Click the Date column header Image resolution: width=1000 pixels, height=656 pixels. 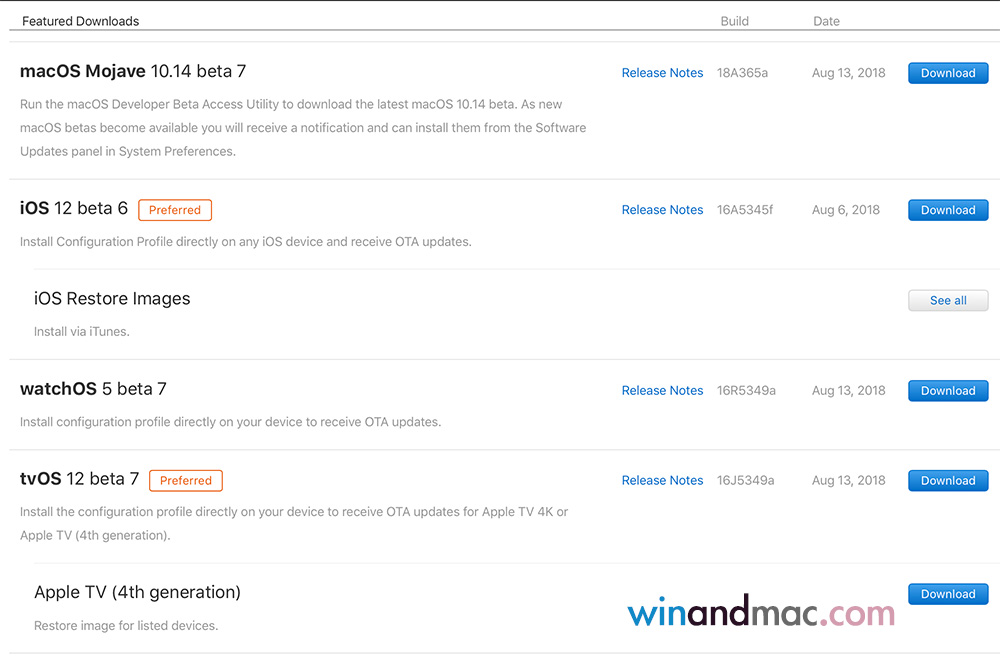pyautogui.click(x=826, y=21)
